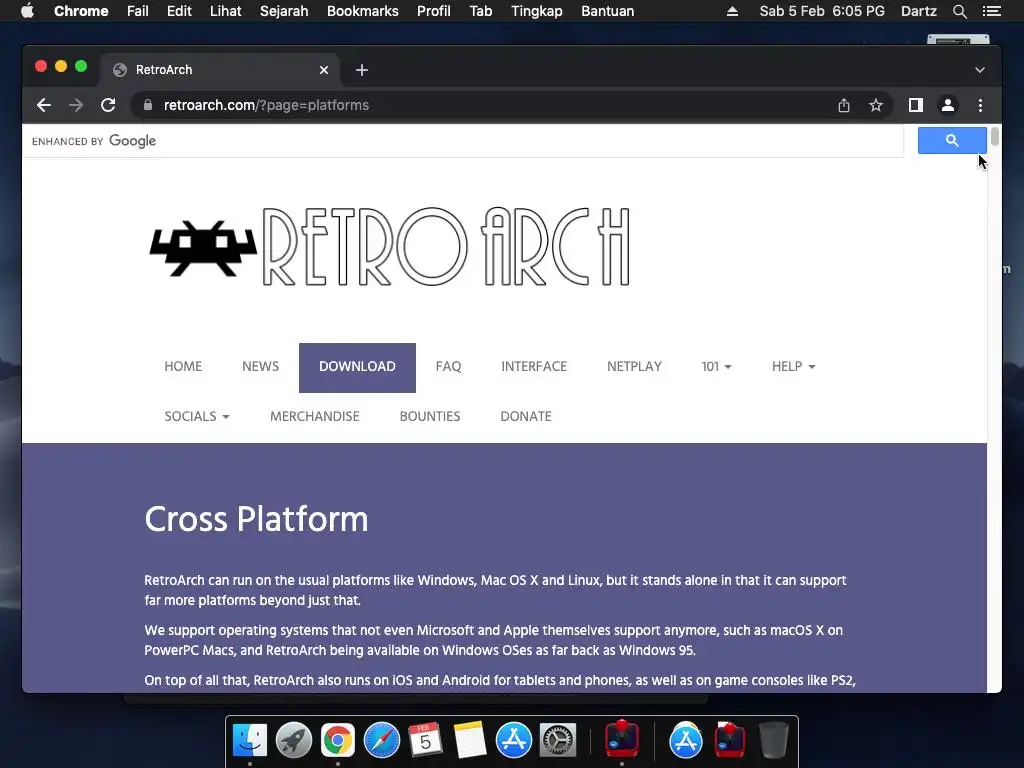Open Launchpad rocket in the Dock
This screenshot has height=768, width=1024.
[294, 740]
